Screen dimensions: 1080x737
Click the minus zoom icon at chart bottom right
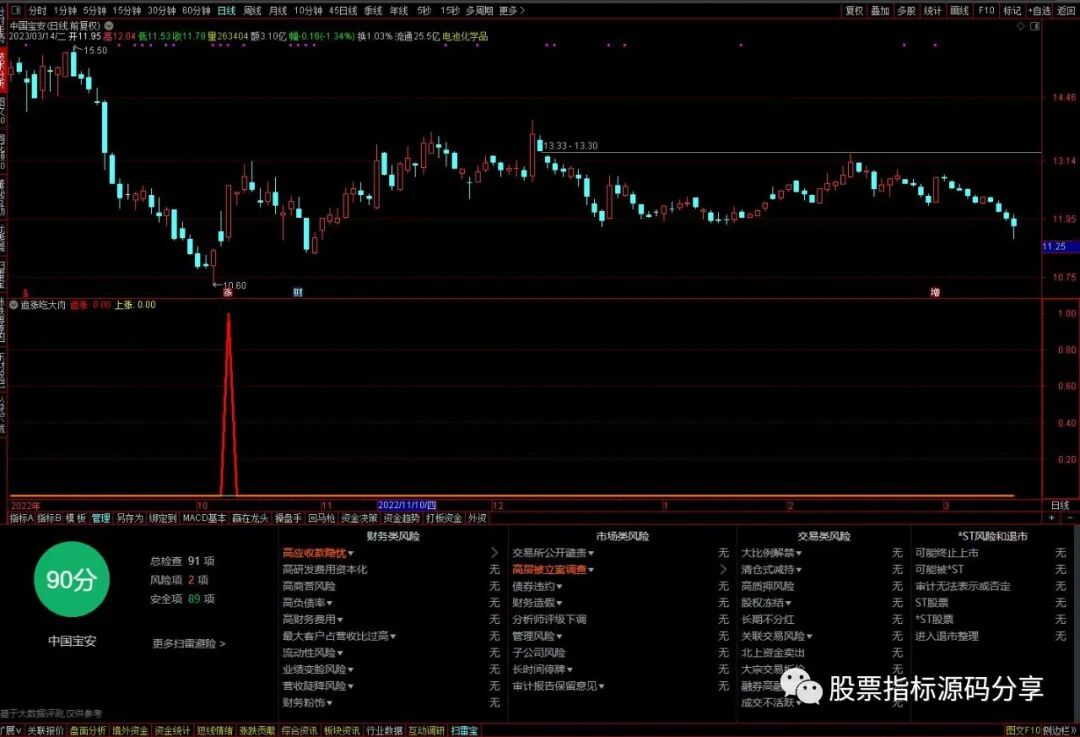1070,517
